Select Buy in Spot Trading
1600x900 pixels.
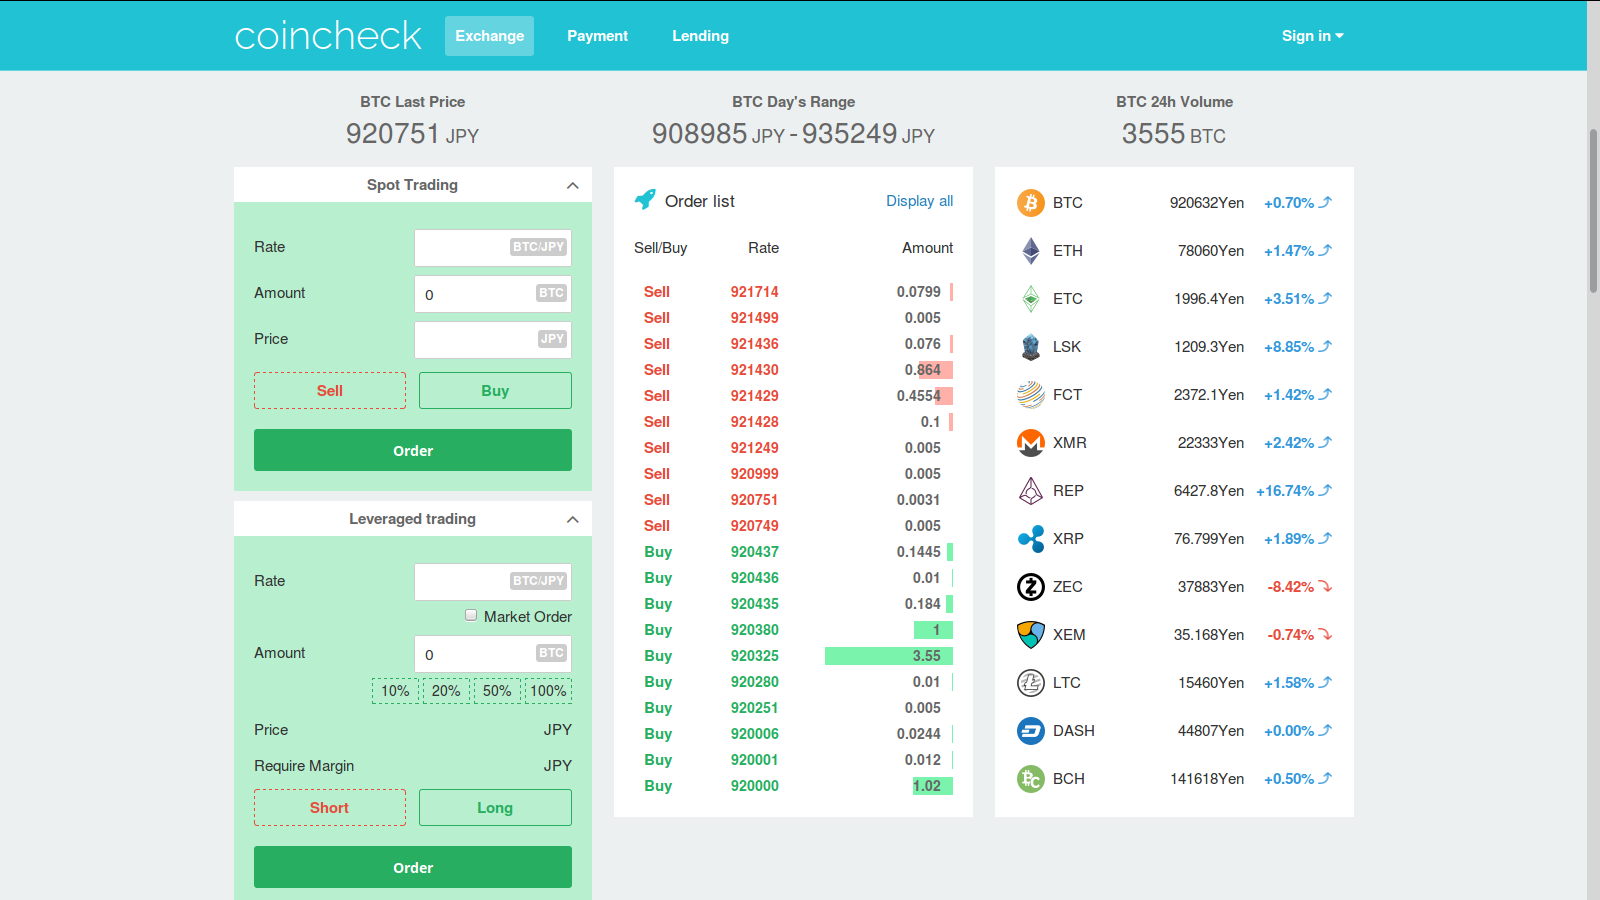(x=495, y=391)
